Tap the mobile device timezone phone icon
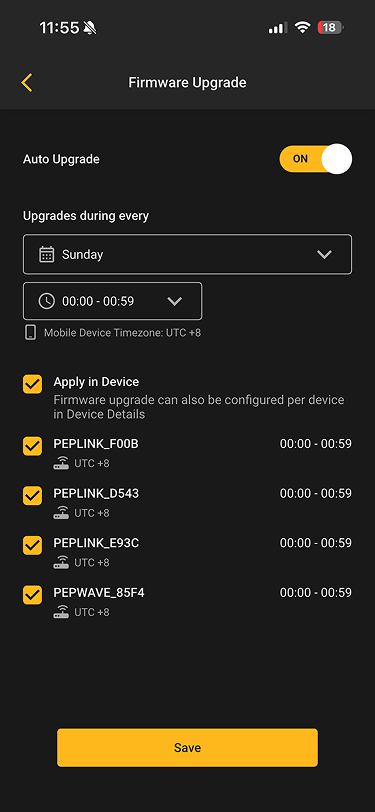 coord(31,332)
